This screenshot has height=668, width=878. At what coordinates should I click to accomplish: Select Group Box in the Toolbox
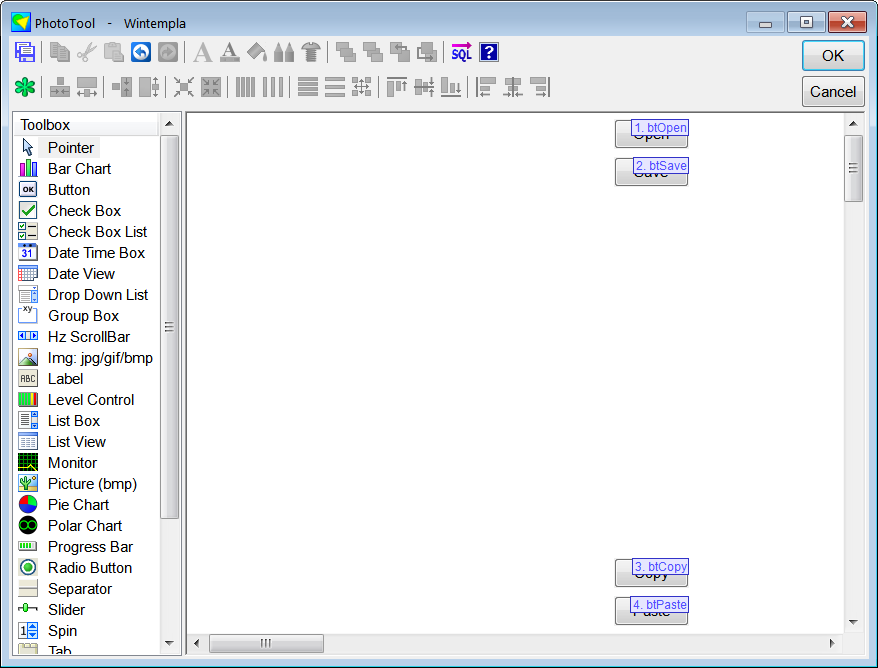tap(83, 316)
